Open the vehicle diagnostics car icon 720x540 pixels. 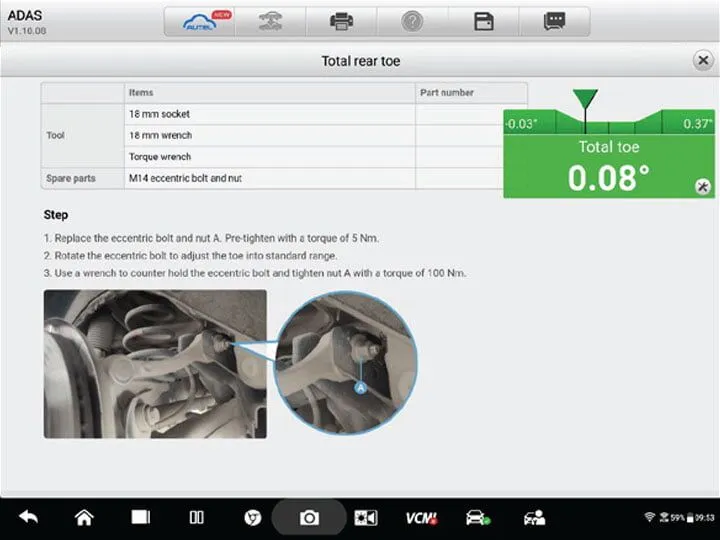point(477,517)
